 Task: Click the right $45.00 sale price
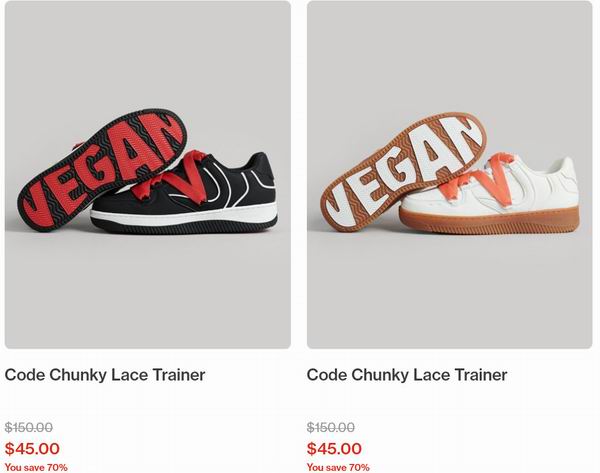[x=334, y=449]
